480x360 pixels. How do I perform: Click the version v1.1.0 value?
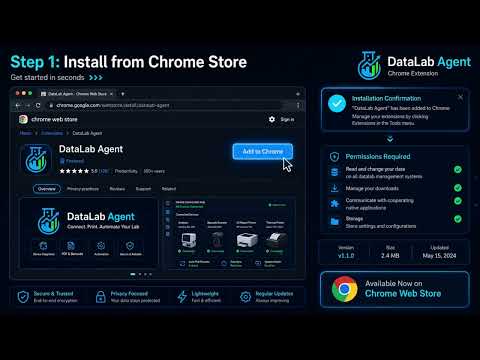(346, 256)
